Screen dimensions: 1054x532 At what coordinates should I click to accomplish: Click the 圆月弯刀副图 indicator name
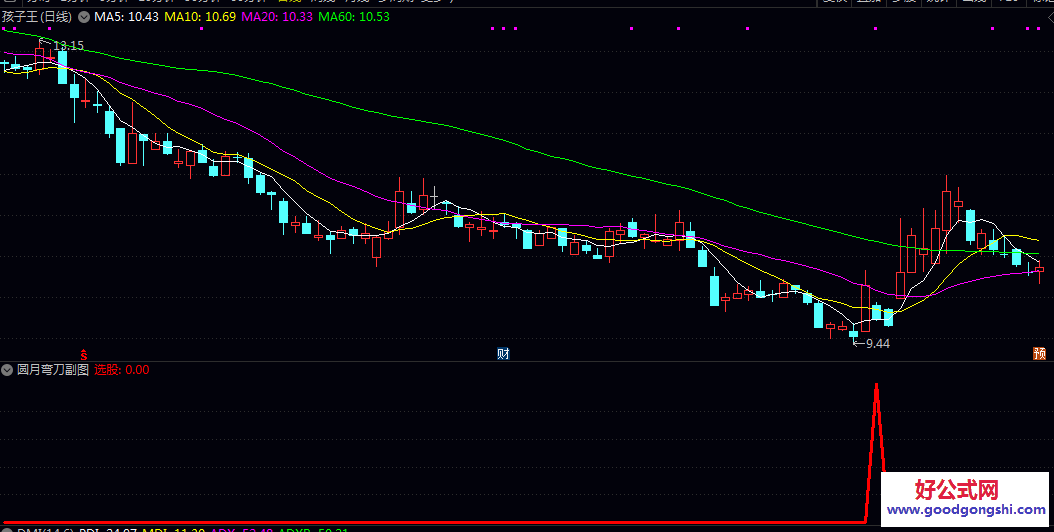pos(53,369)
